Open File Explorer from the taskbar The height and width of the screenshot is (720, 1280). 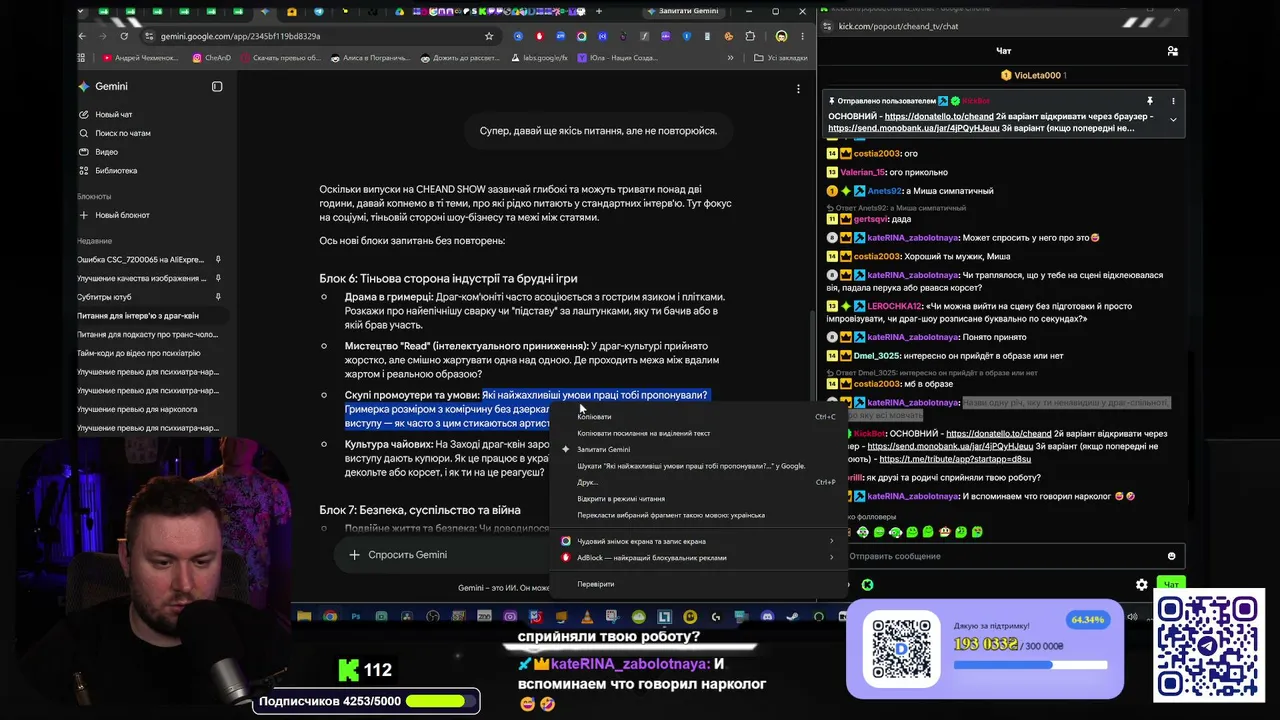[304, 617]
